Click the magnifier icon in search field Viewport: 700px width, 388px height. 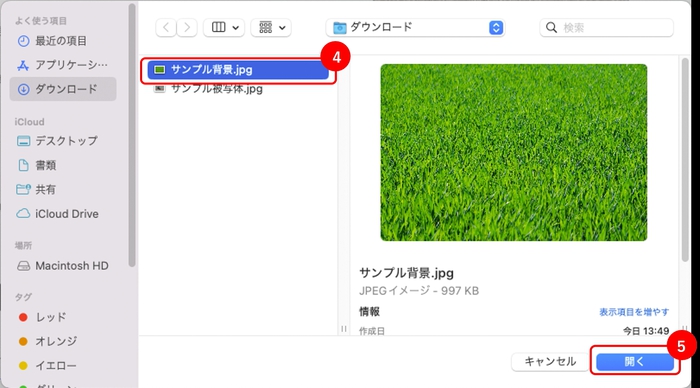(551, 28)
